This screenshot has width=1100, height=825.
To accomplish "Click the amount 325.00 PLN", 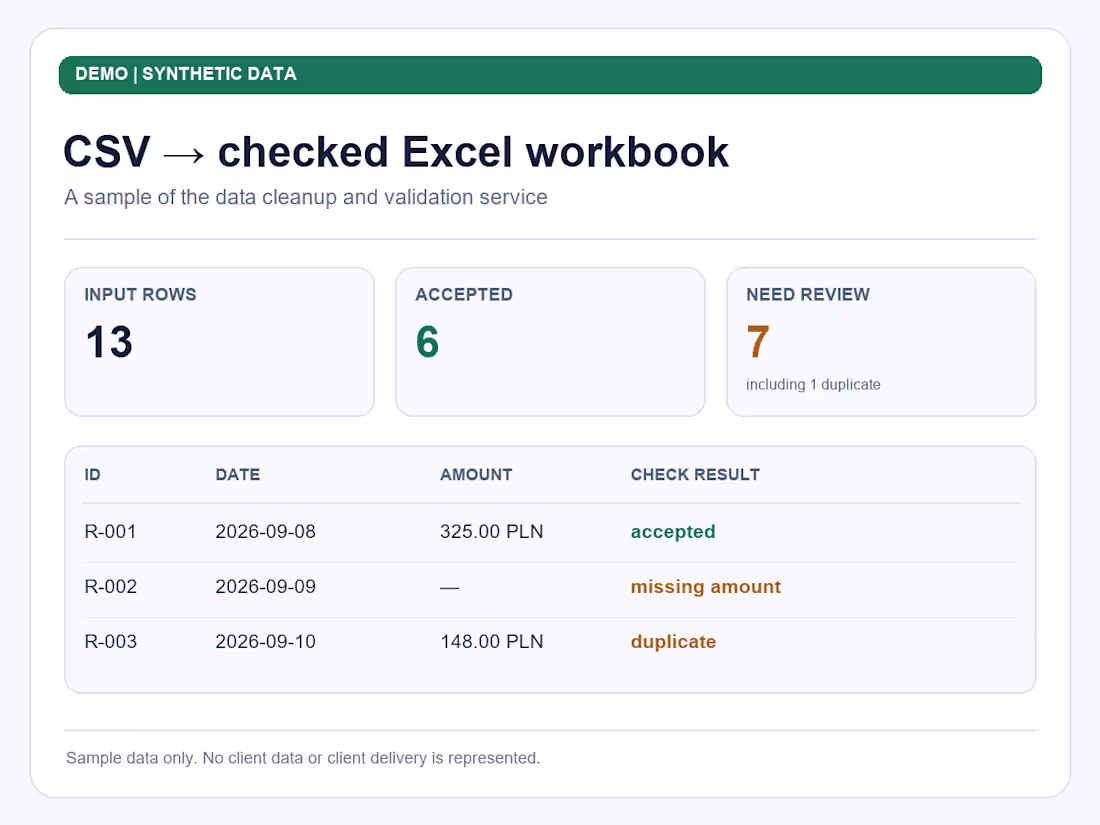I will (492, 532).
